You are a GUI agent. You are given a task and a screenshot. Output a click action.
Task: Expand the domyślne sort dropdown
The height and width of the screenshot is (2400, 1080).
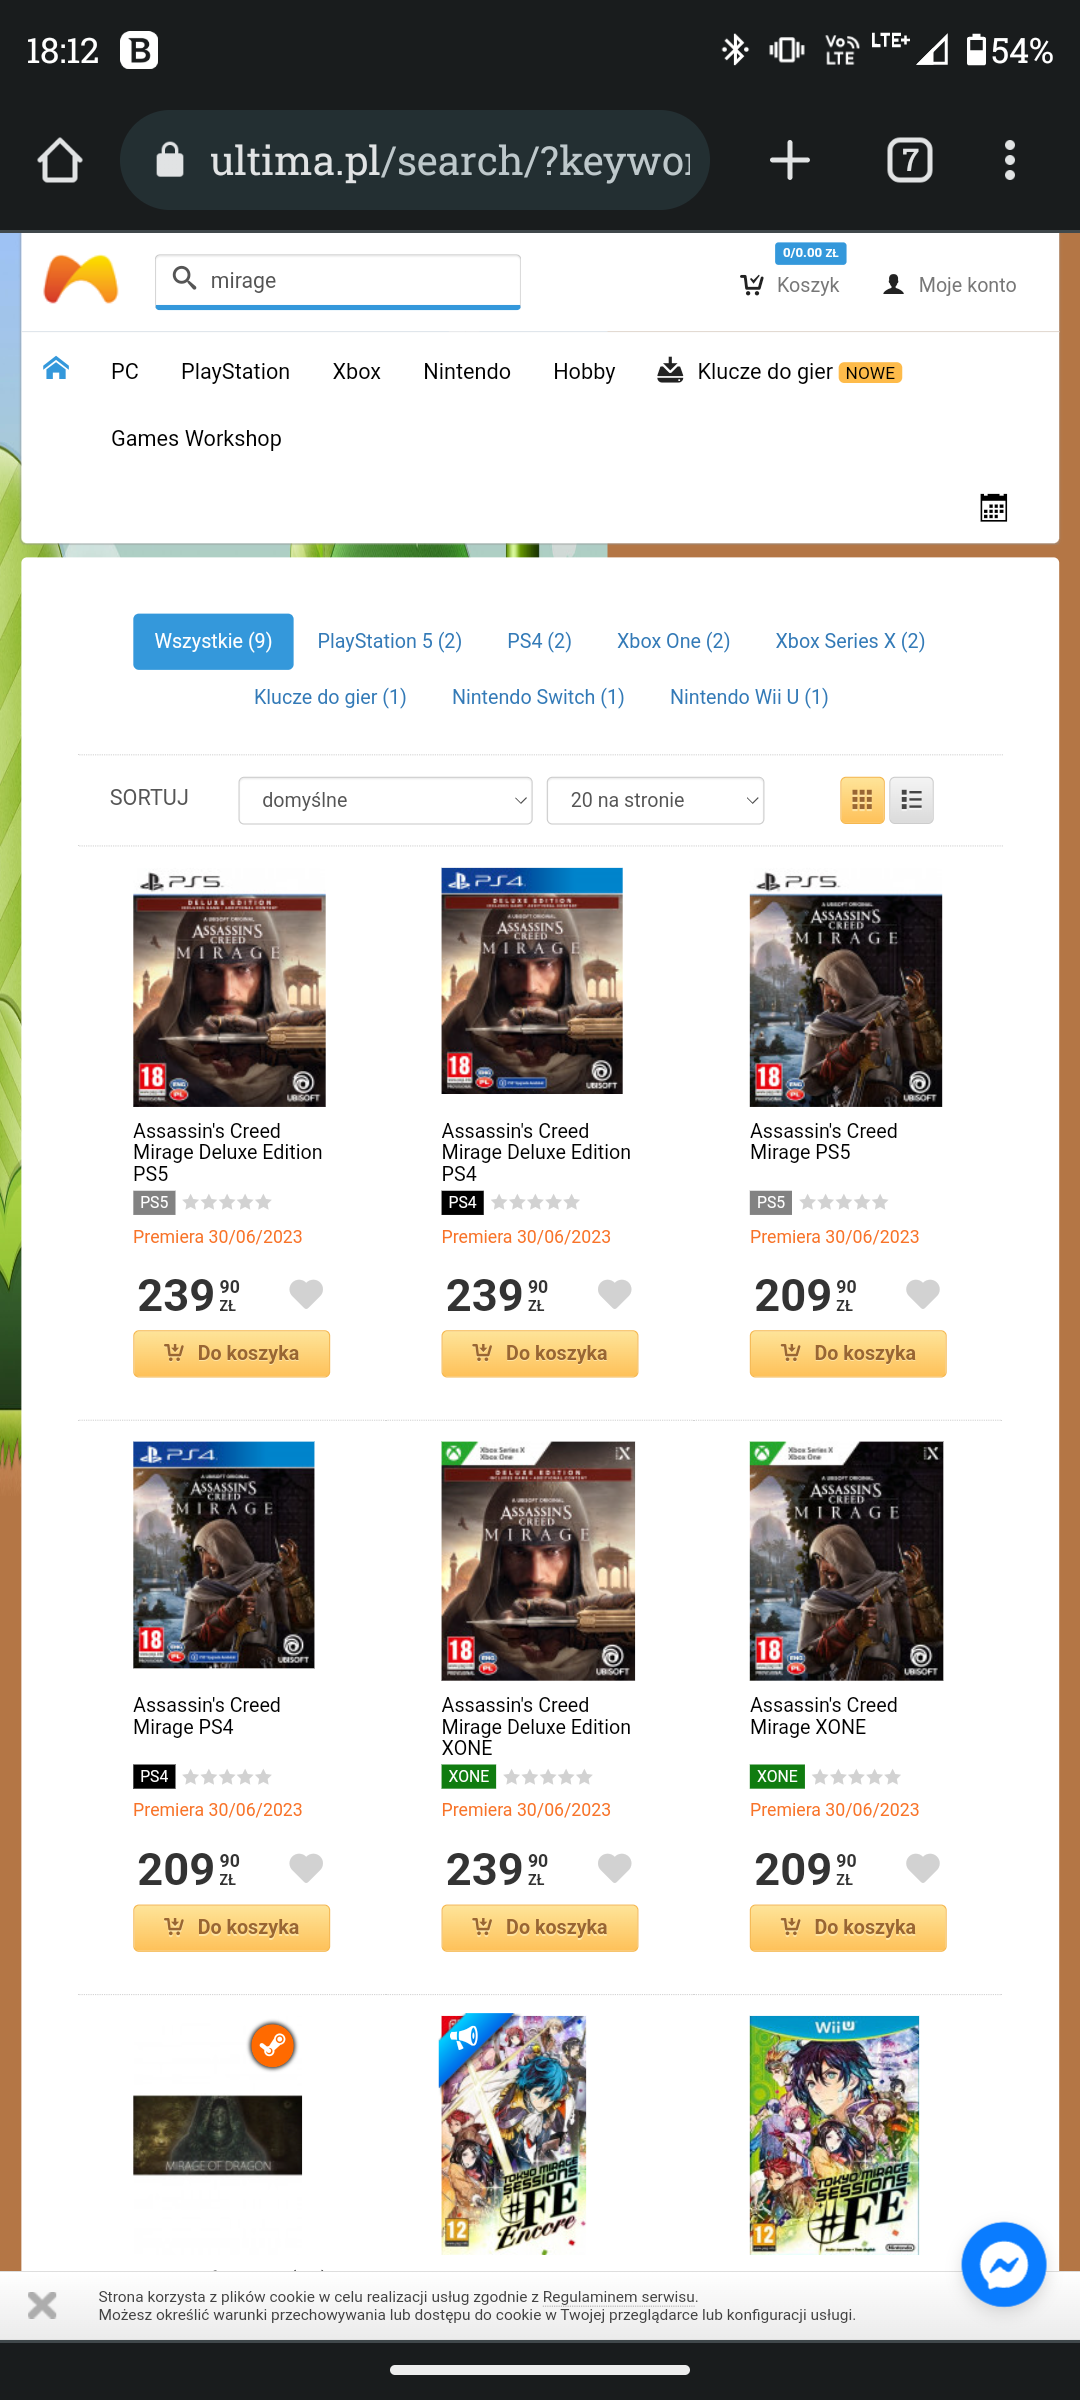point(385,800)
